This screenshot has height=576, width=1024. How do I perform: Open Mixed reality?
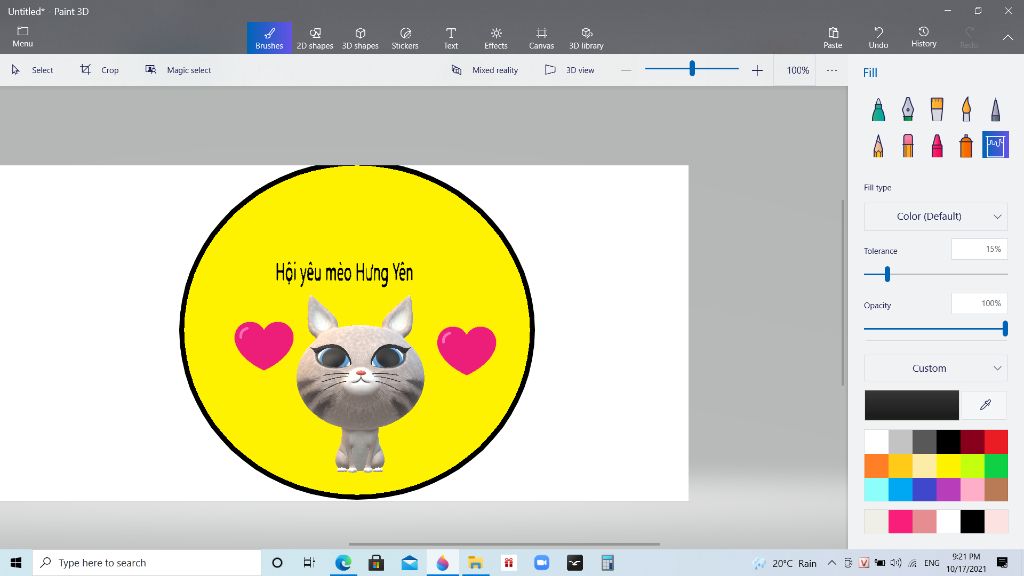[x=485, y=70]
